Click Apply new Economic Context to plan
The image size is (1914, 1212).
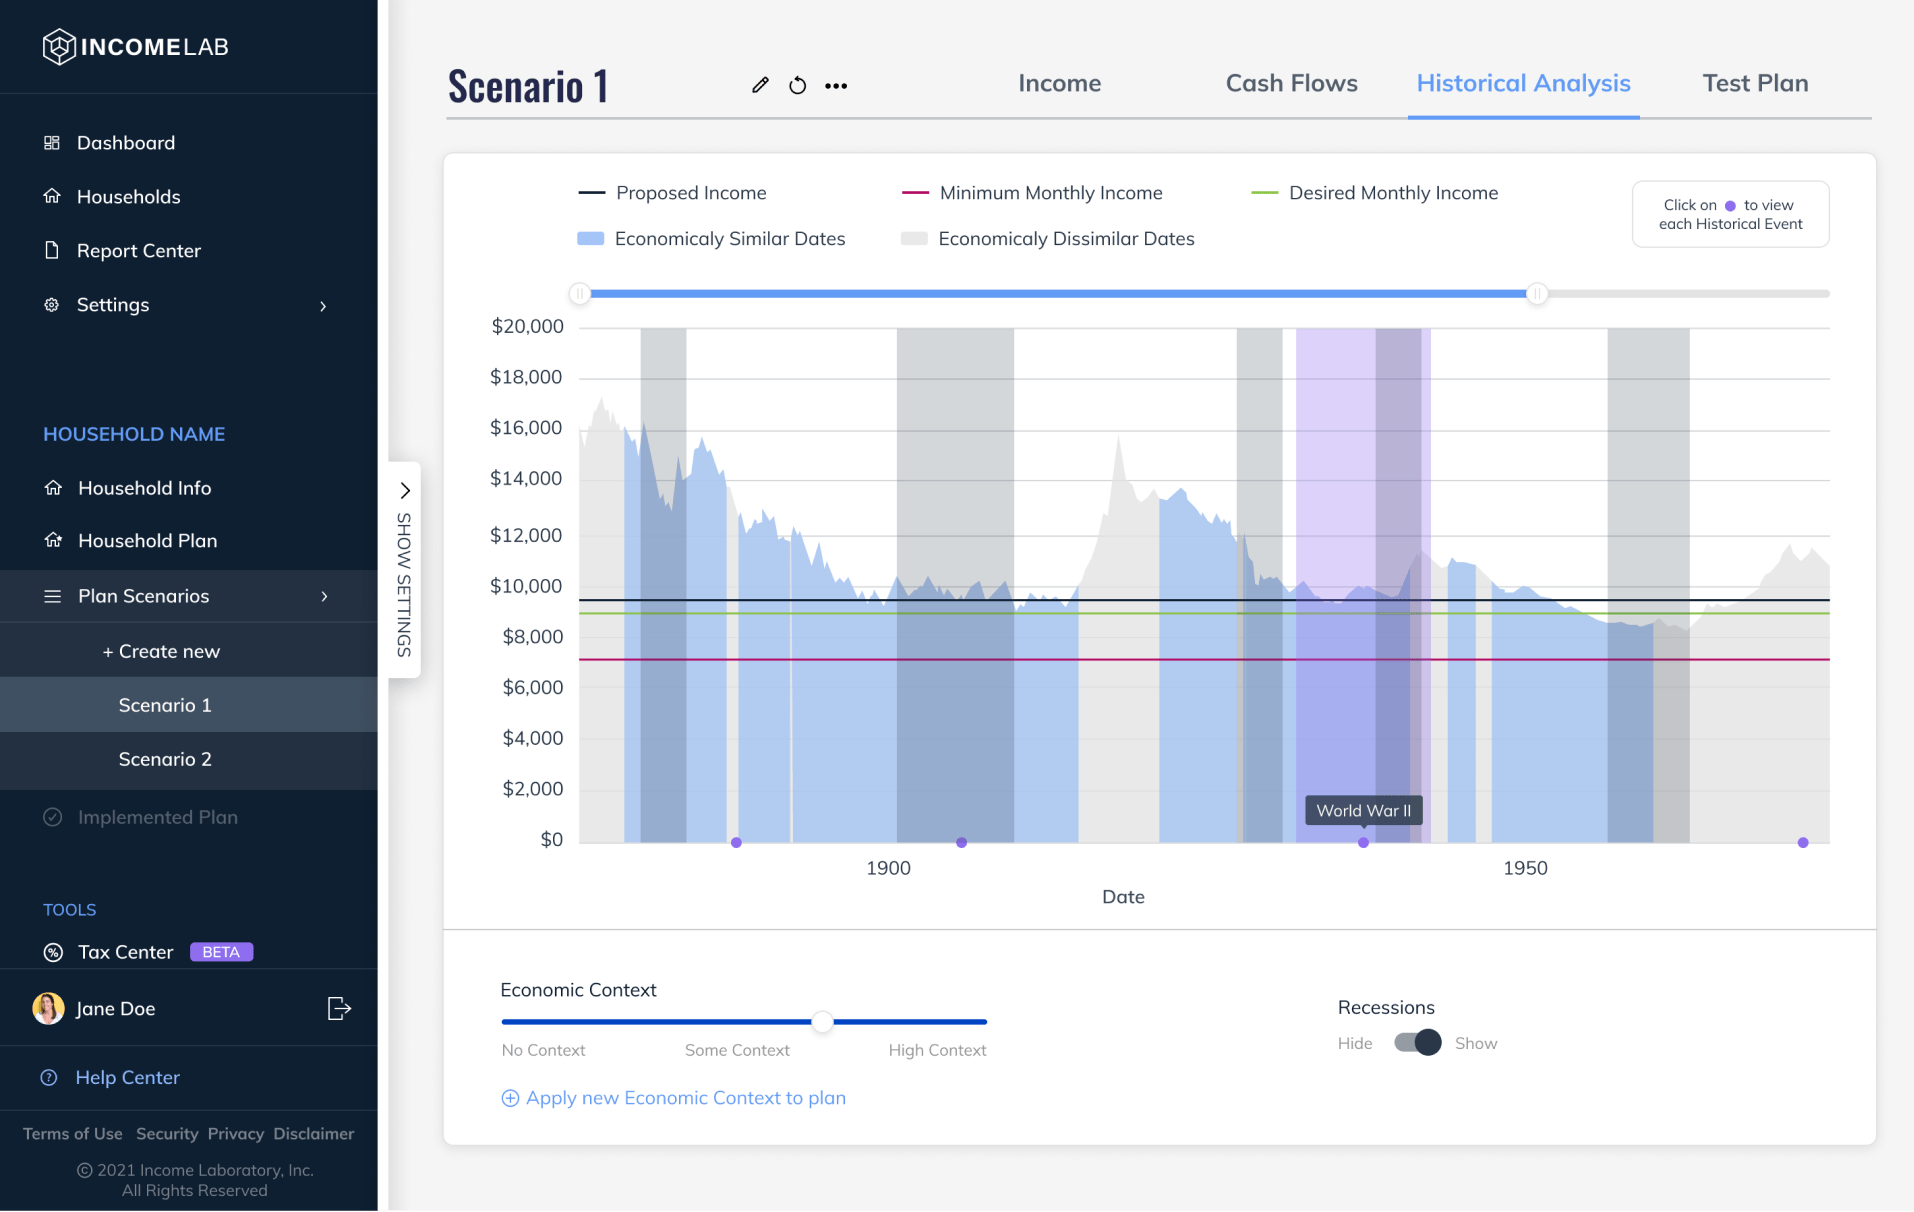672,1097
